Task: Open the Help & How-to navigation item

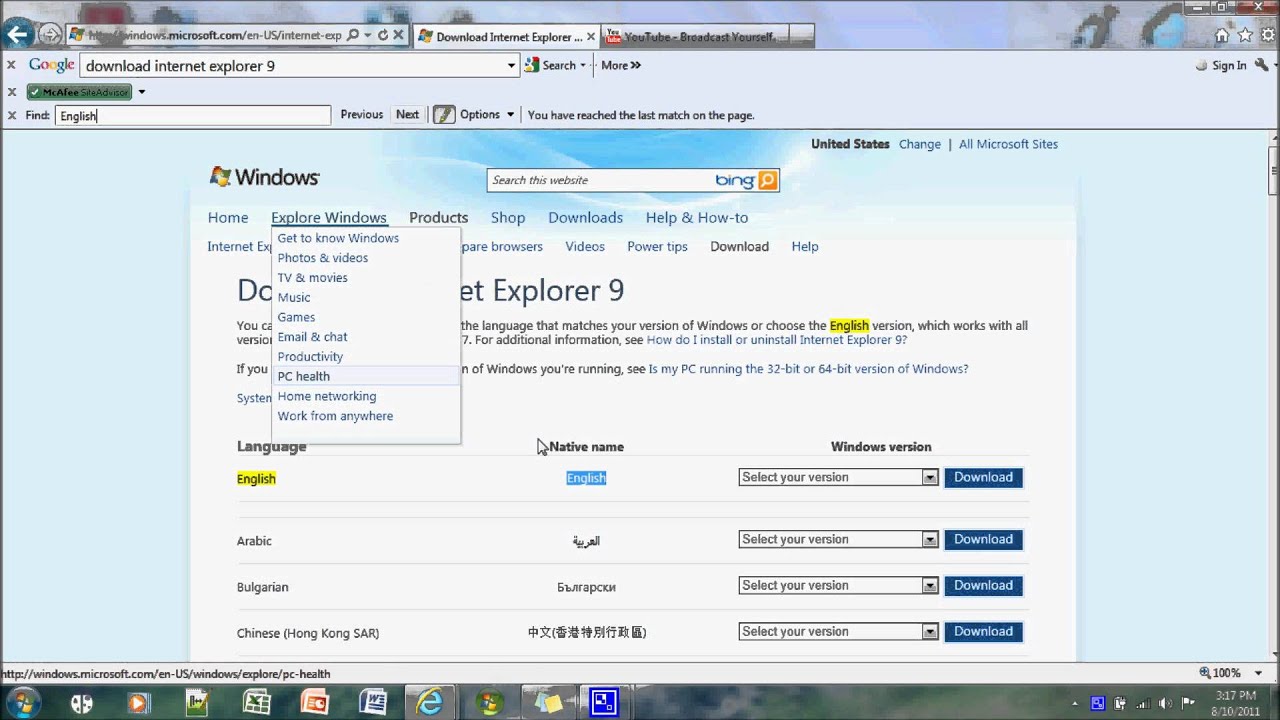Action: 697,218
